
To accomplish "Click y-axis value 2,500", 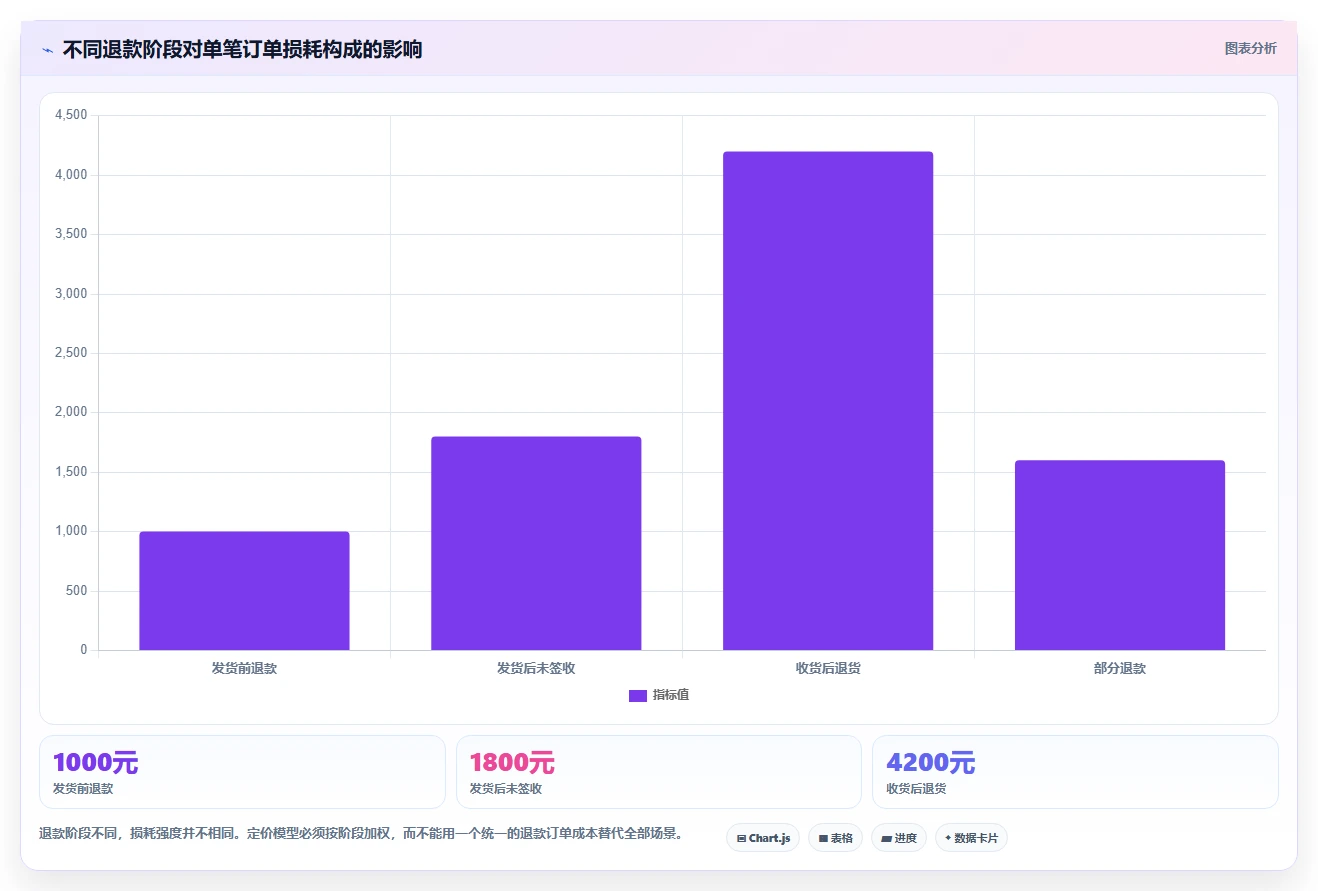I will (x=71, y=353).
